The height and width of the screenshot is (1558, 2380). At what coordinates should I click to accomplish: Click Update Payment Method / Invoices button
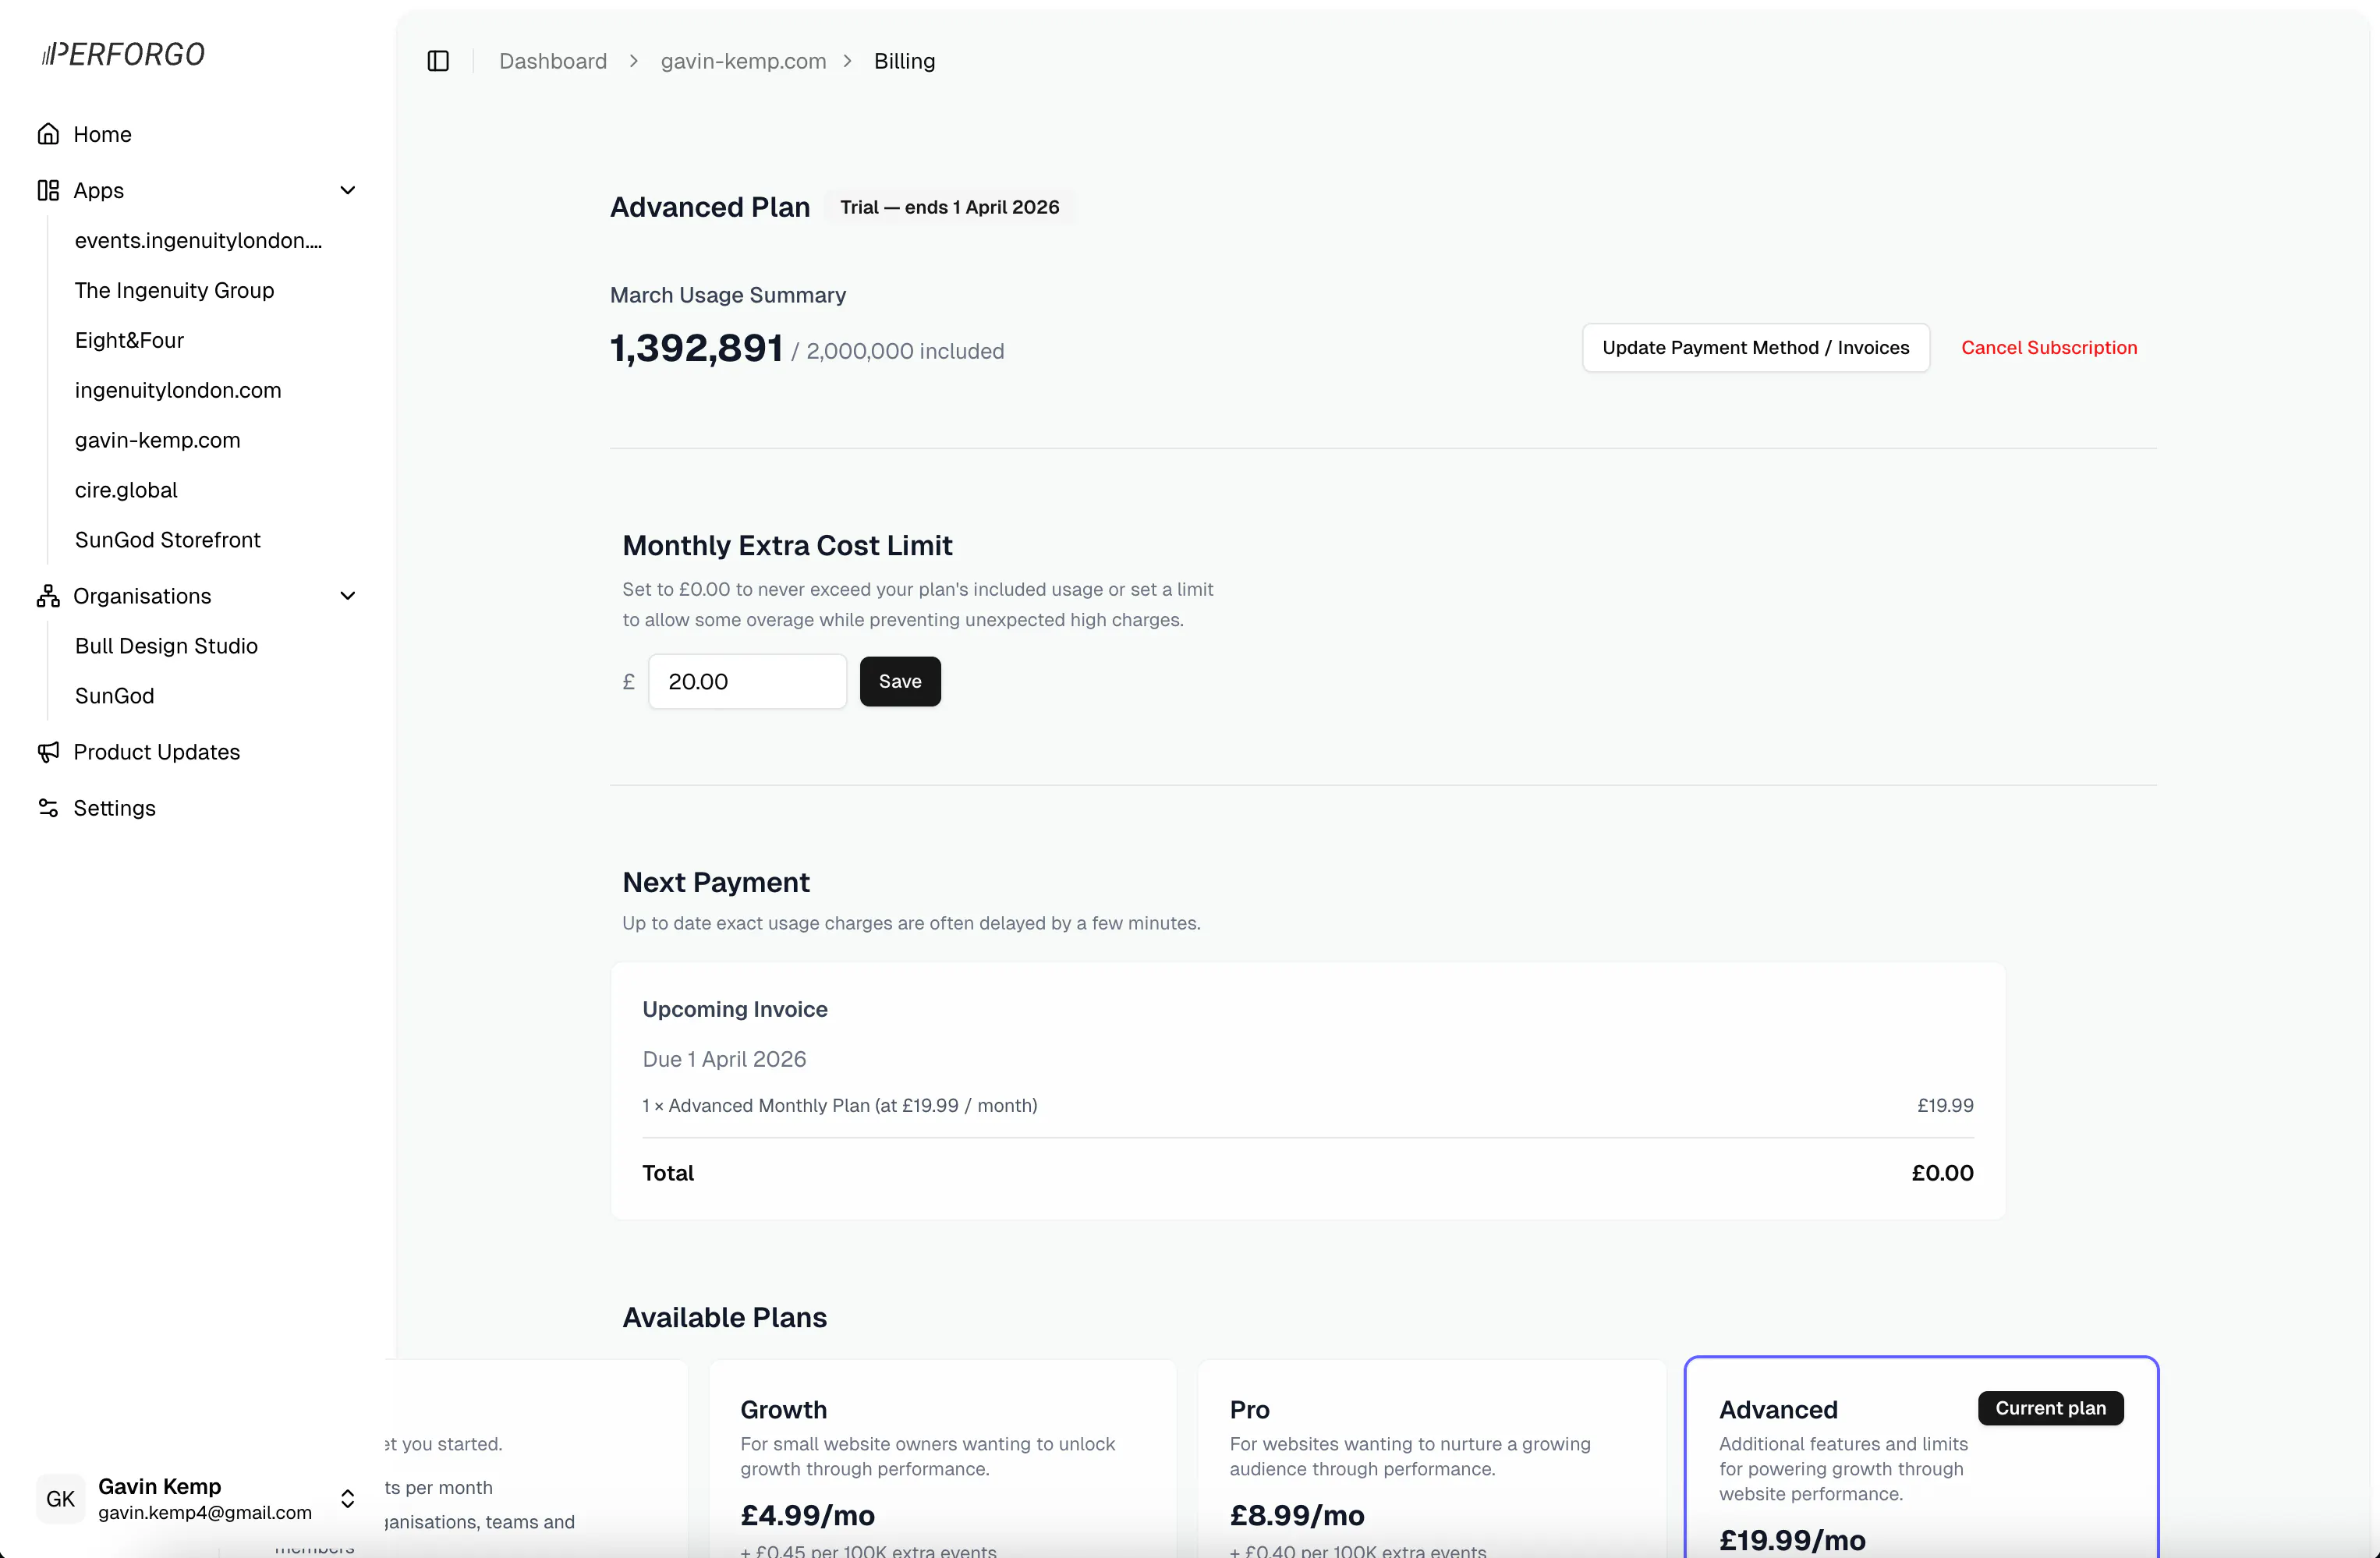click(x=1755, y=348)
